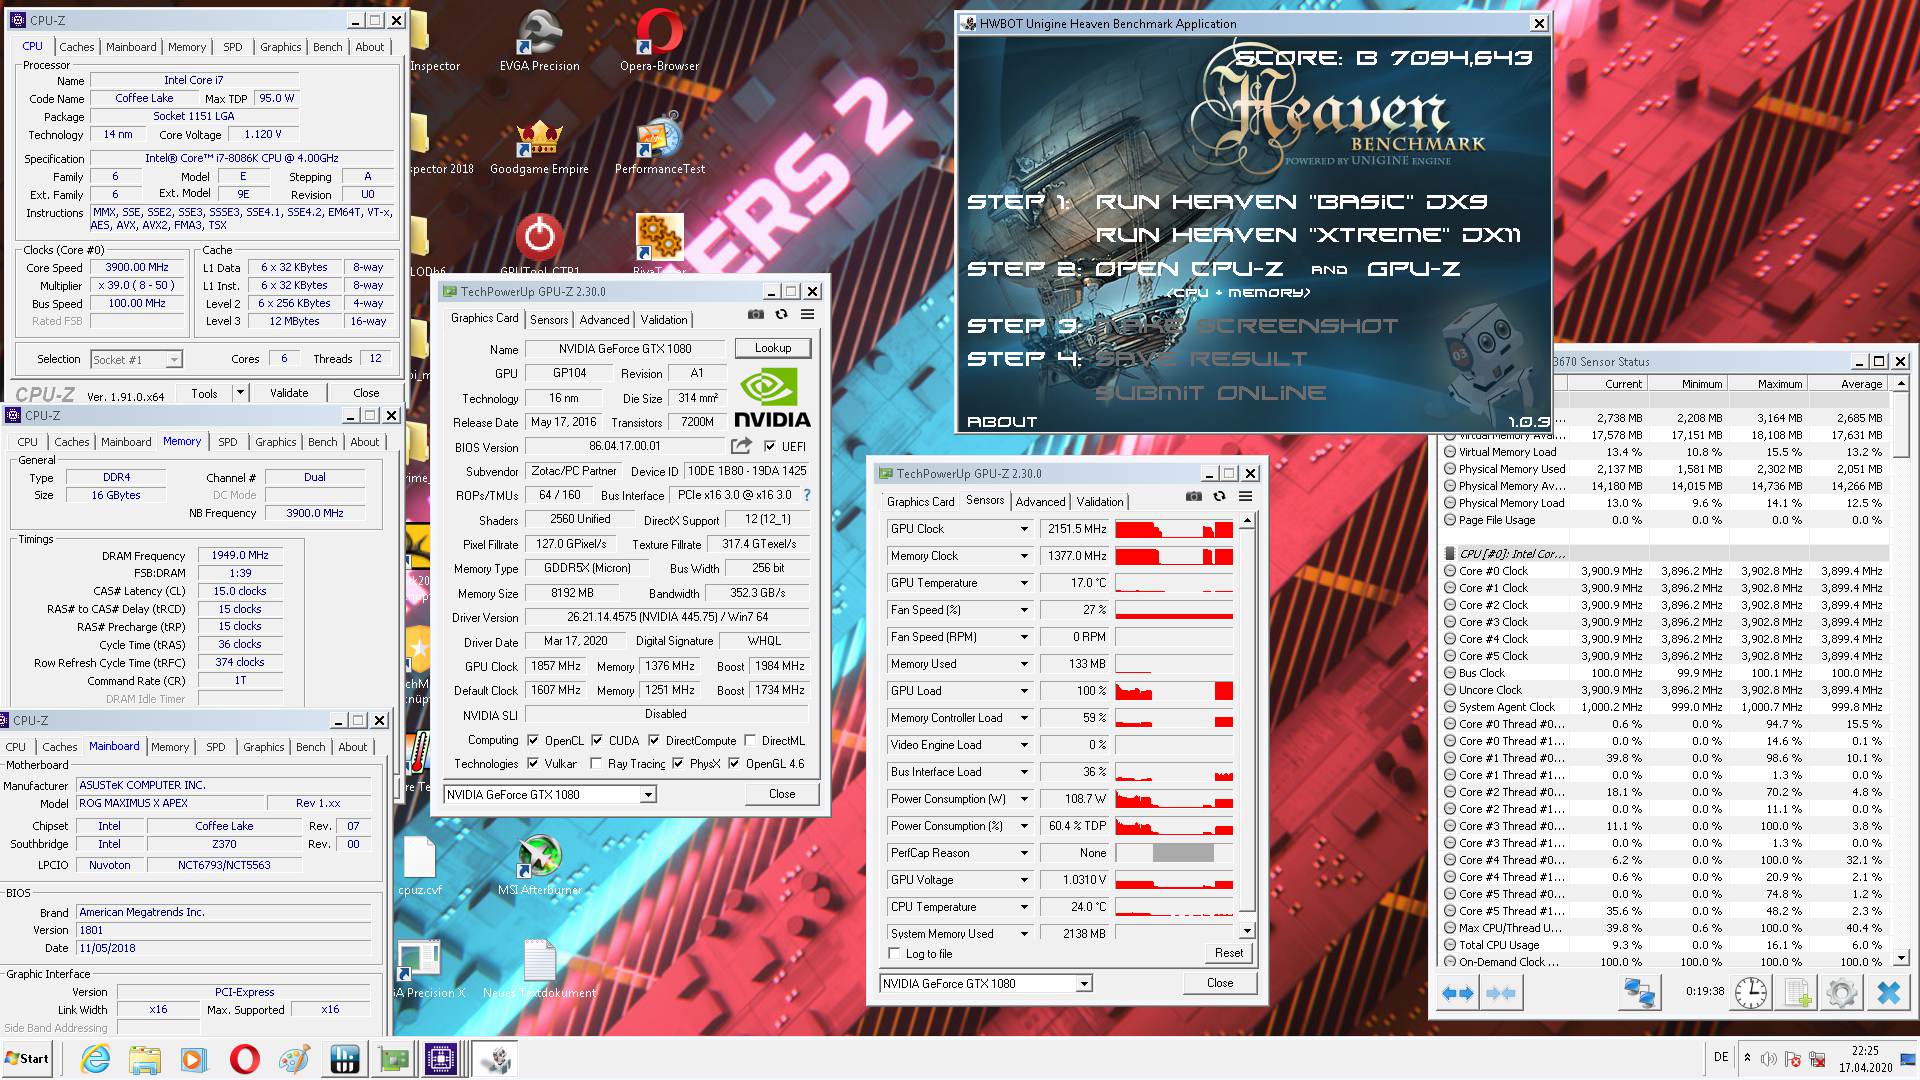The height and width of the screenshot is (1080, 1920).
Task: Click the network computers icon in HWiNFO toolbar
Action: coord(1639,993)
